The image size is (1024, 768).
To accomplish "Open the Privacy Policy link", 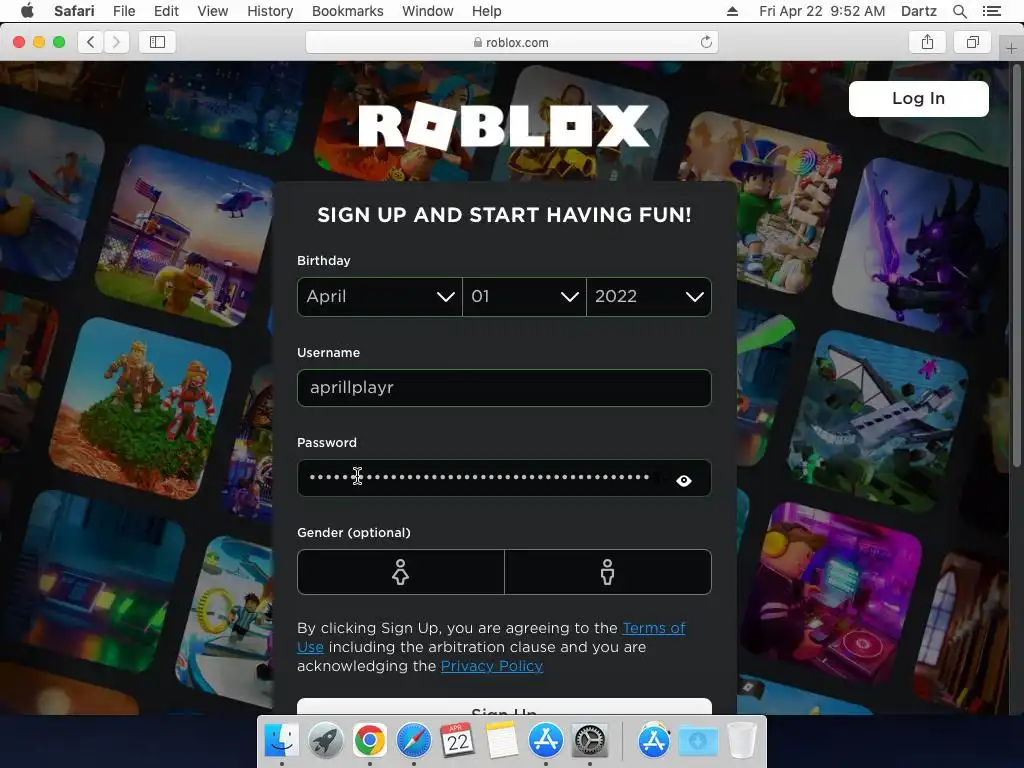I will pyautogui.click(x=492, y=666).
